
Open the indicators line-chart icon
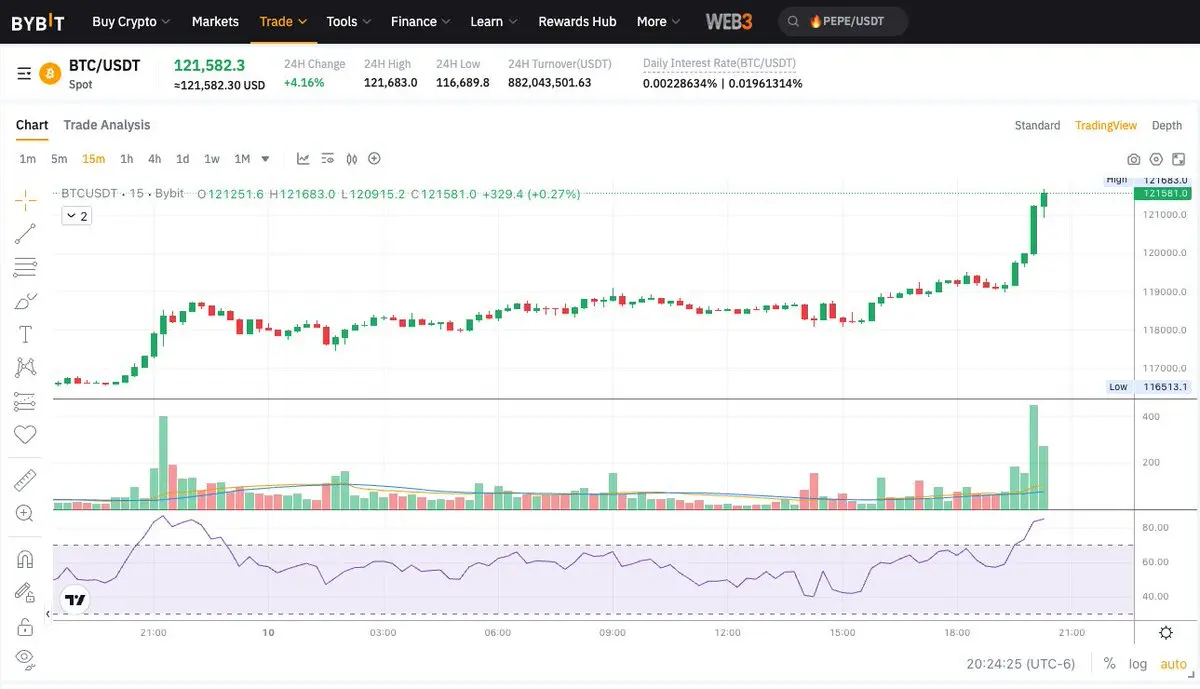click(303, 158)
